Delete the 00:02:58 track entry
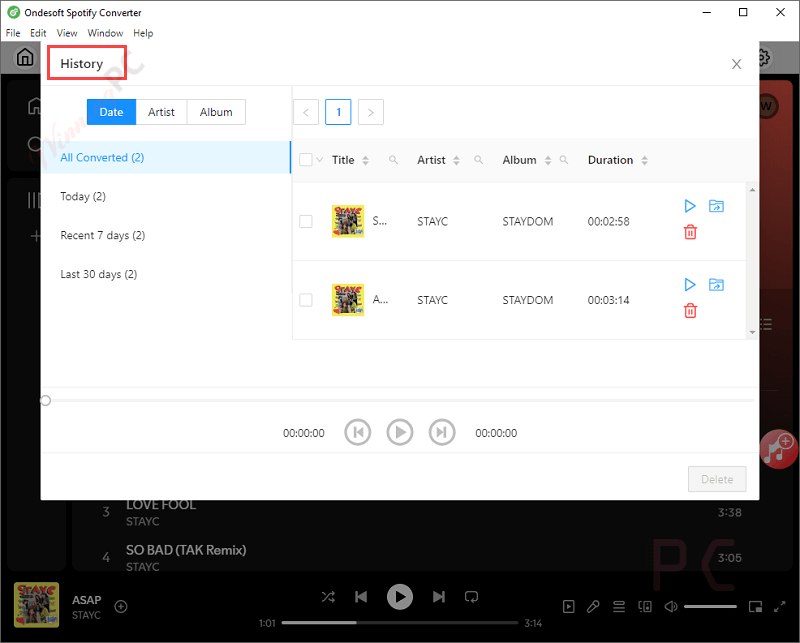 pyautogui.click(x=690, y=232)
